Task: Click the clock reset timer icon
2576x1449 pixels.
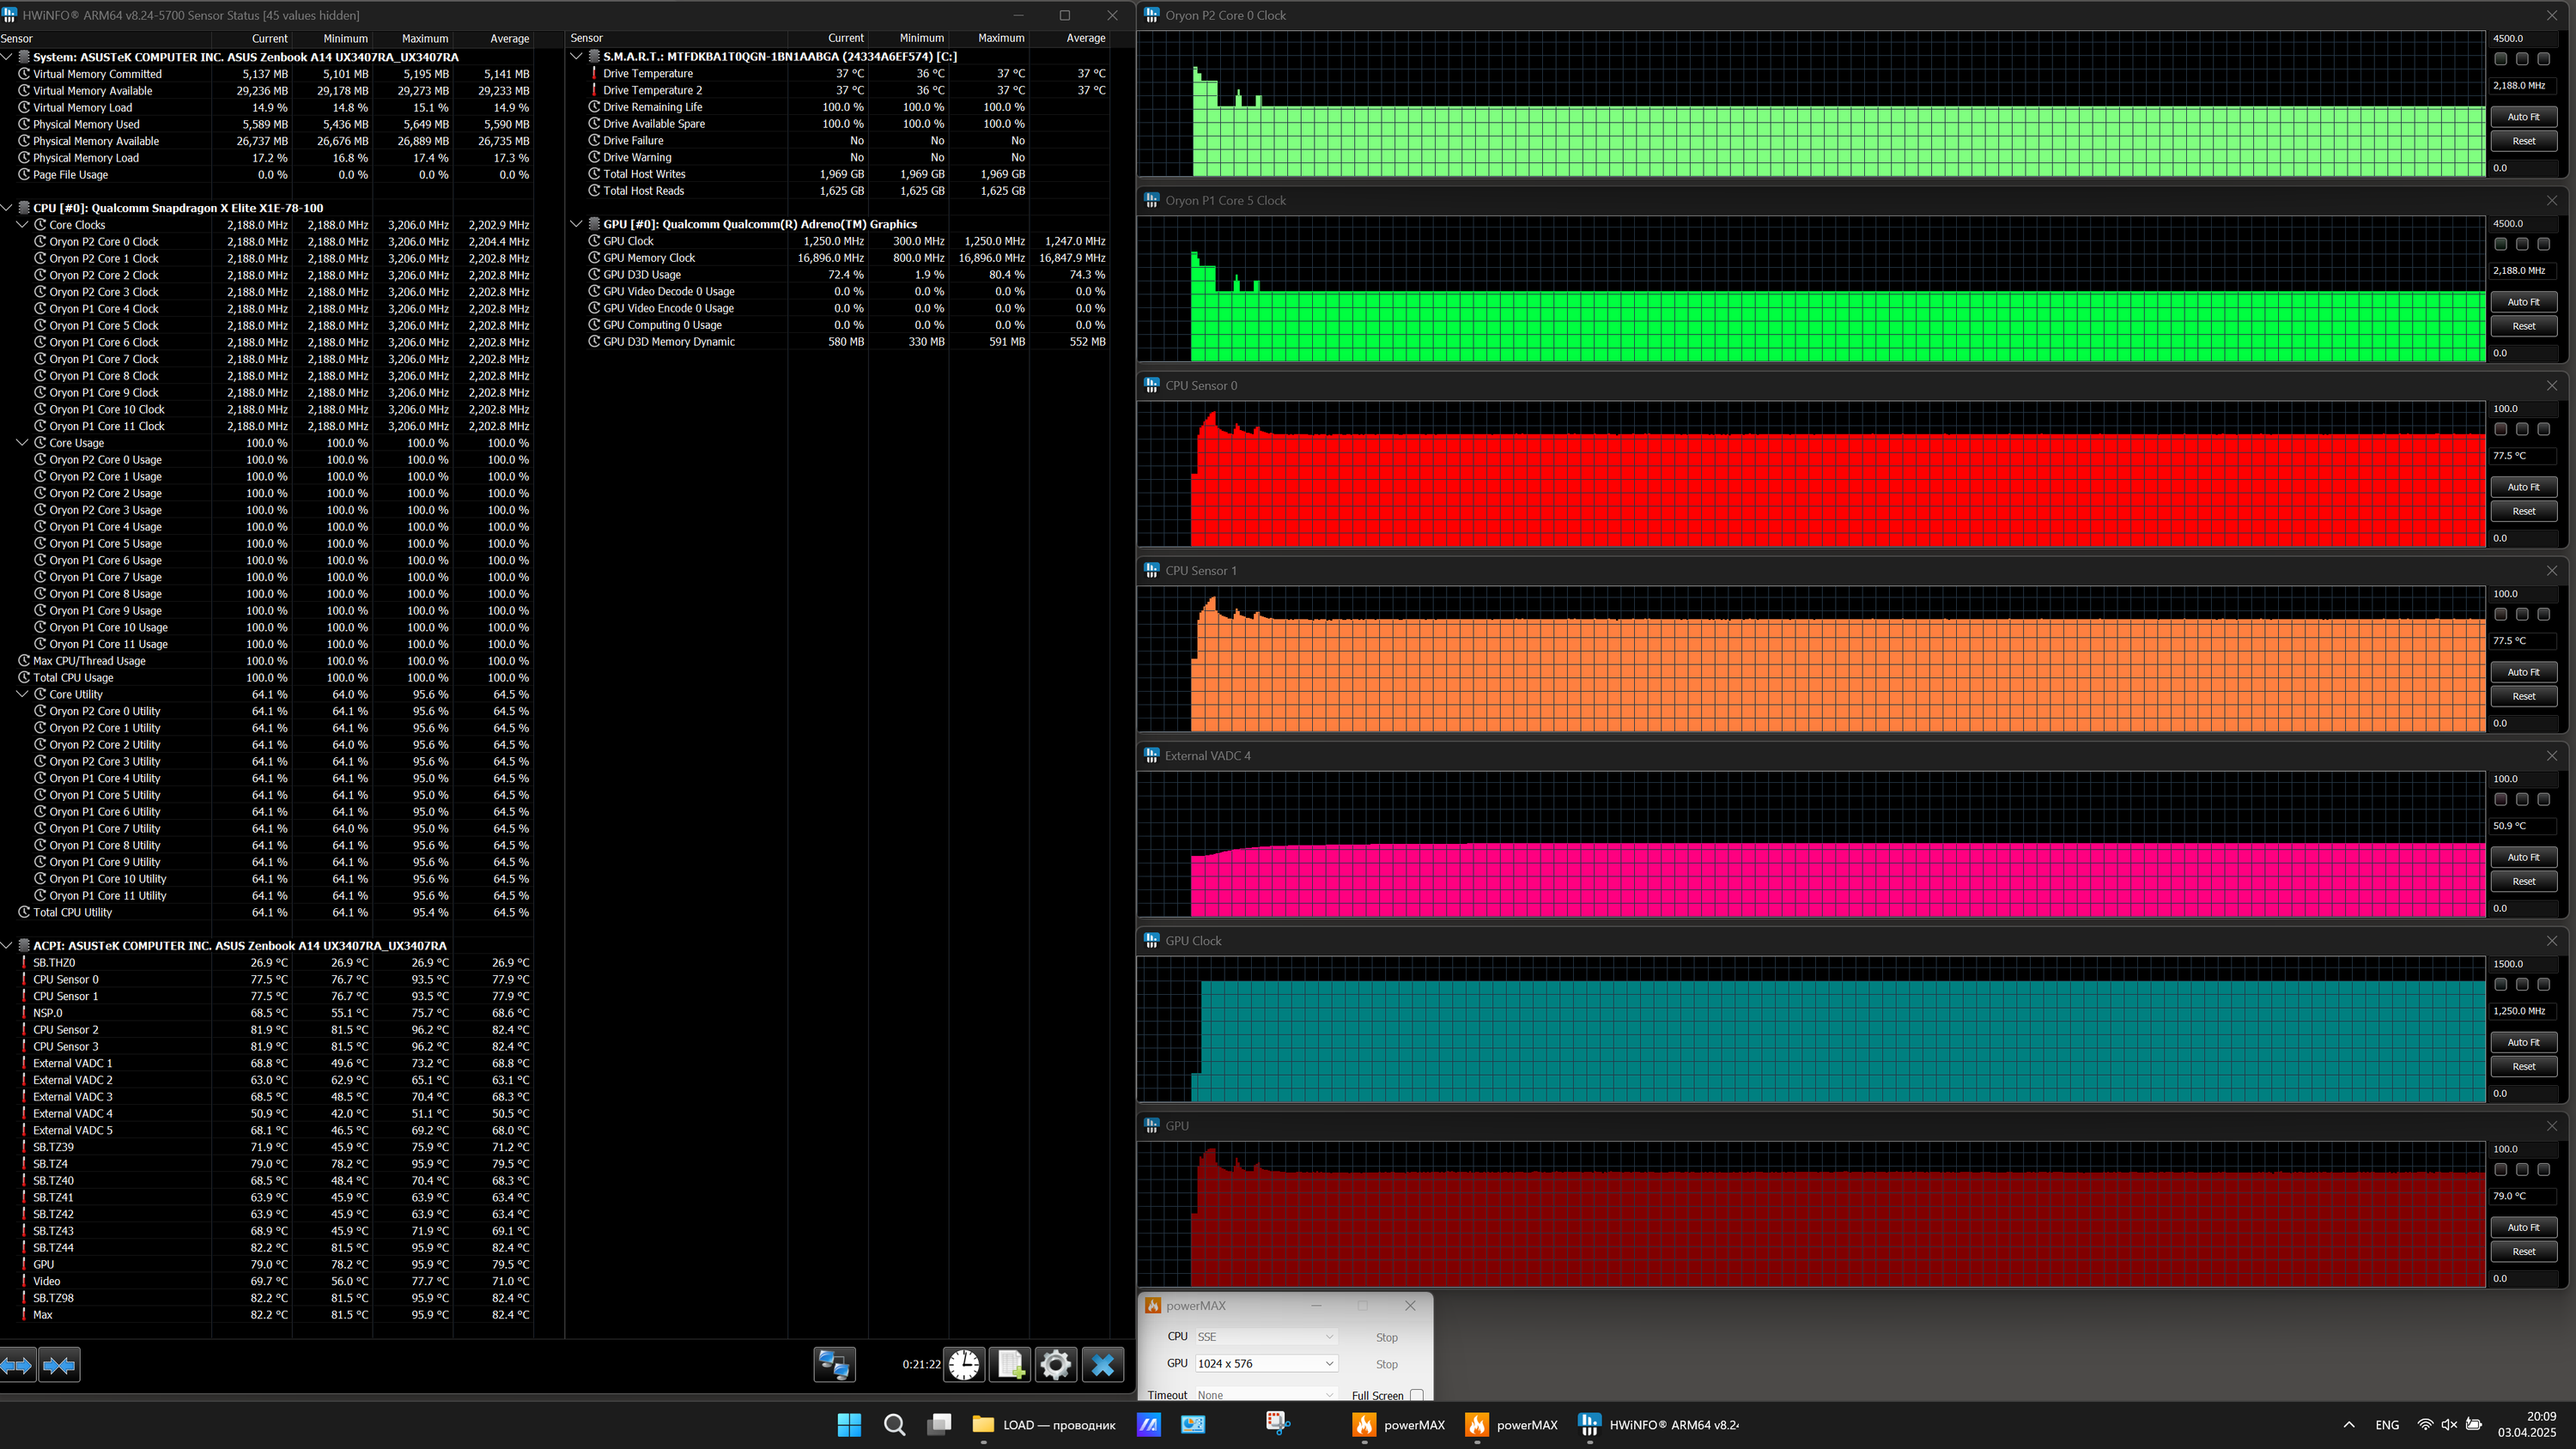Action: point(964,1365)
